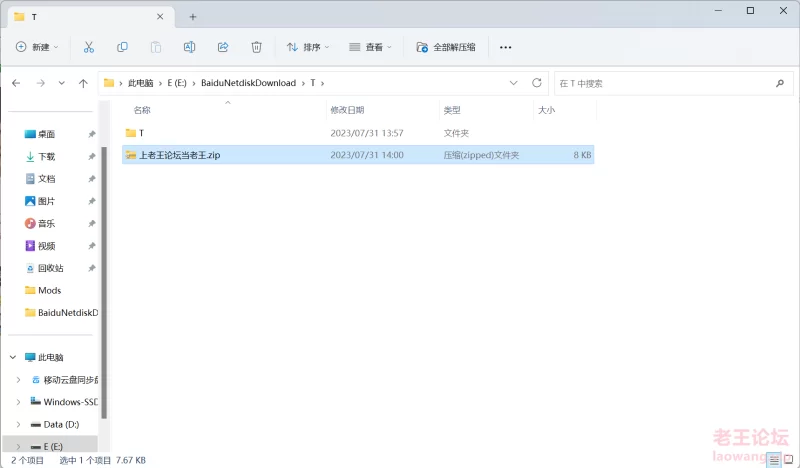Open the 新建 dropdown menu
Viewport: 800px width, 468px height.
pos(38,47)
